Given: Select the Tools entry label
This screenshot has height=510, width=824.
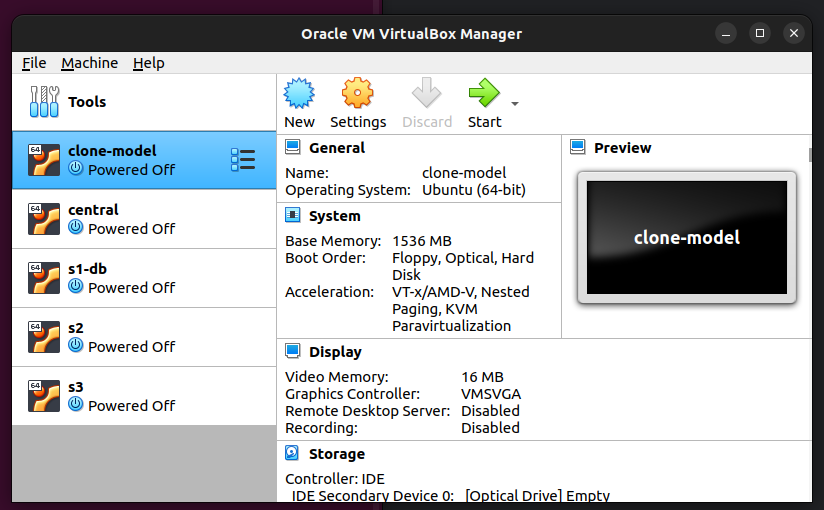Looking at the screenshot, I should pos(87,101).
